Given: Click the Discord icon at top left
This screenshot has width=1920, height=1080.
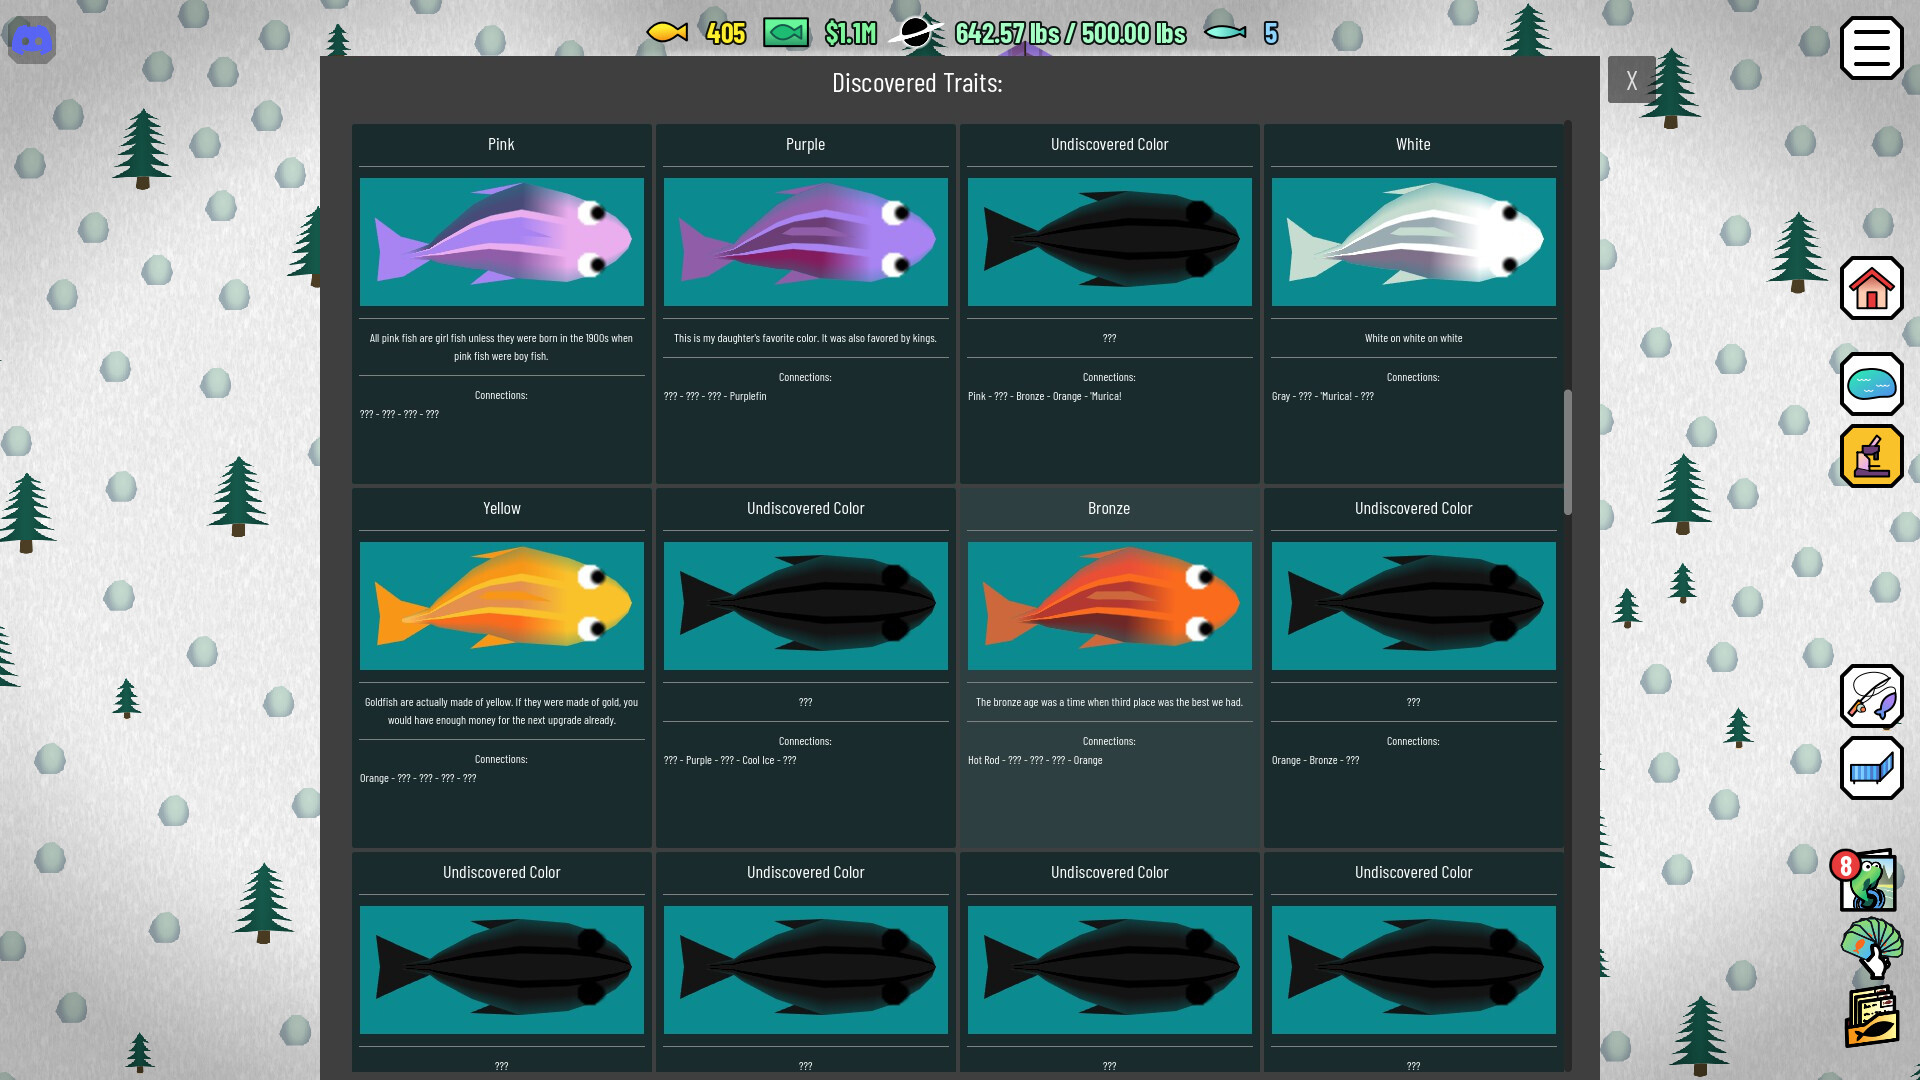Looking at the screenshot, I should coord(31,40).
